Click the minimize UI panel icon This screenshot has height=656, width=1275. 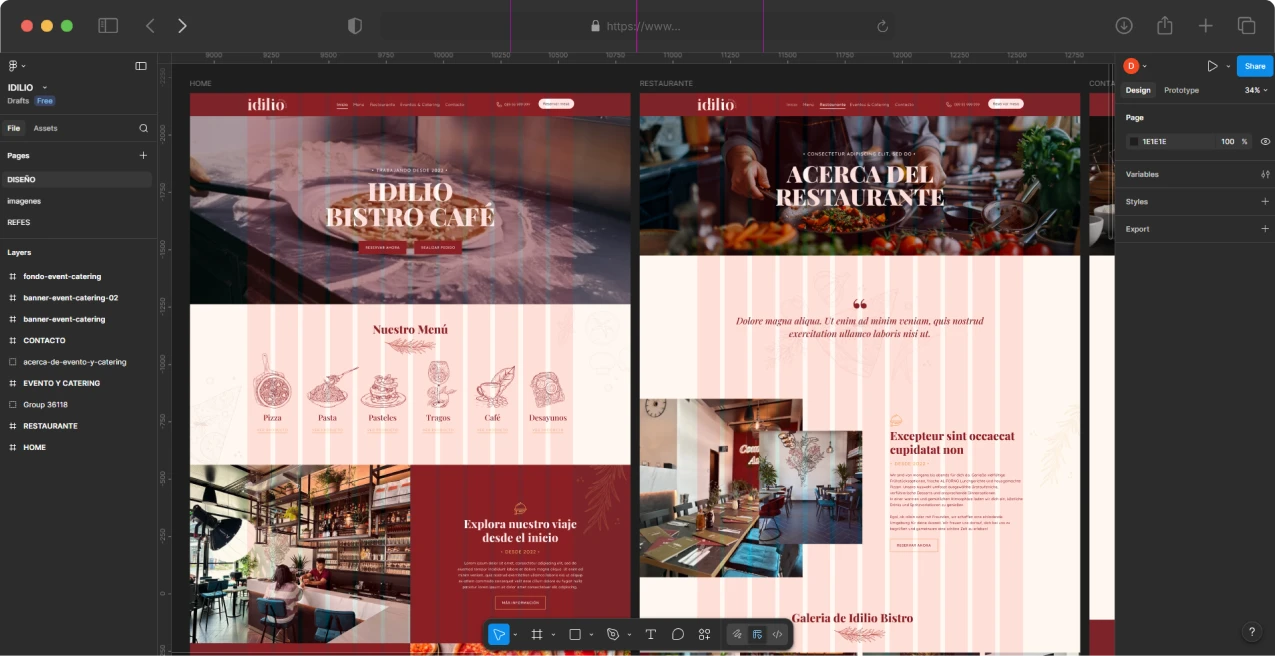141,66
